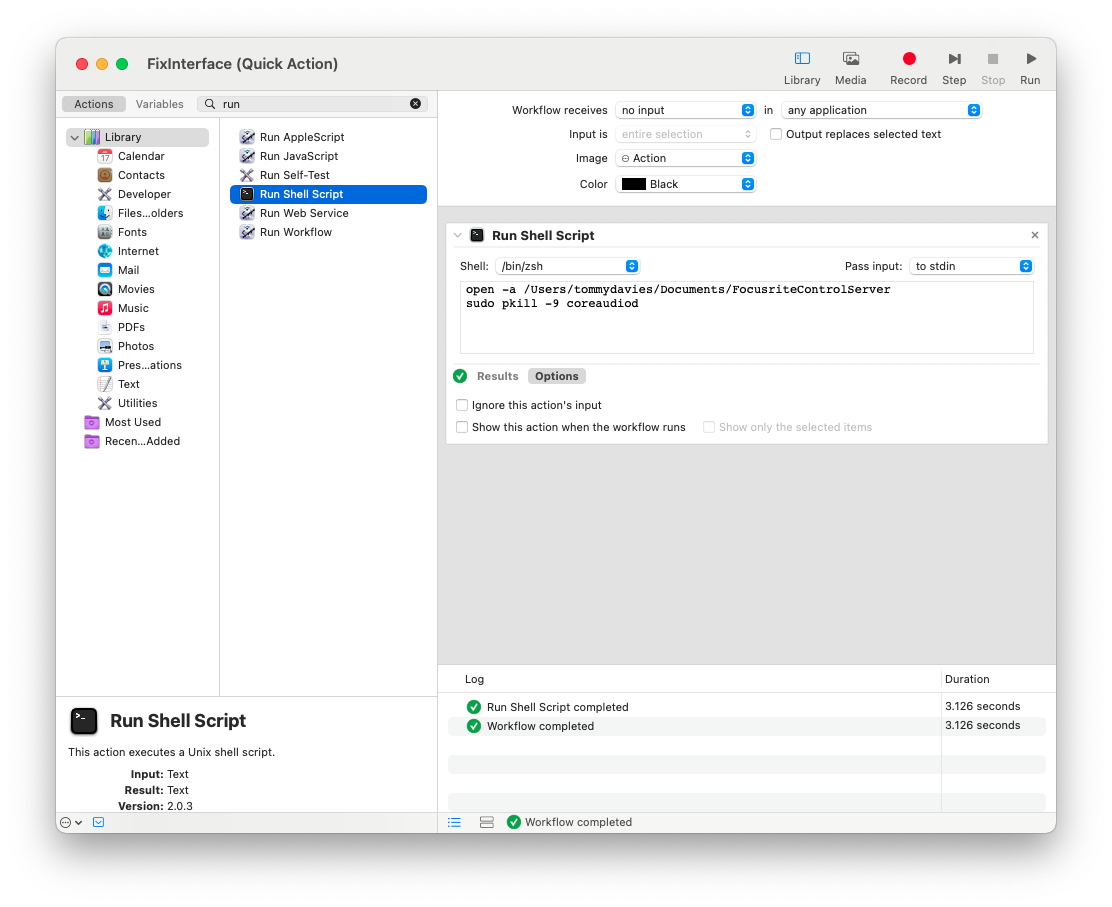This screenshot has width=1112, height=907.
Task: Select the Photos category
Action: (135, 346)
